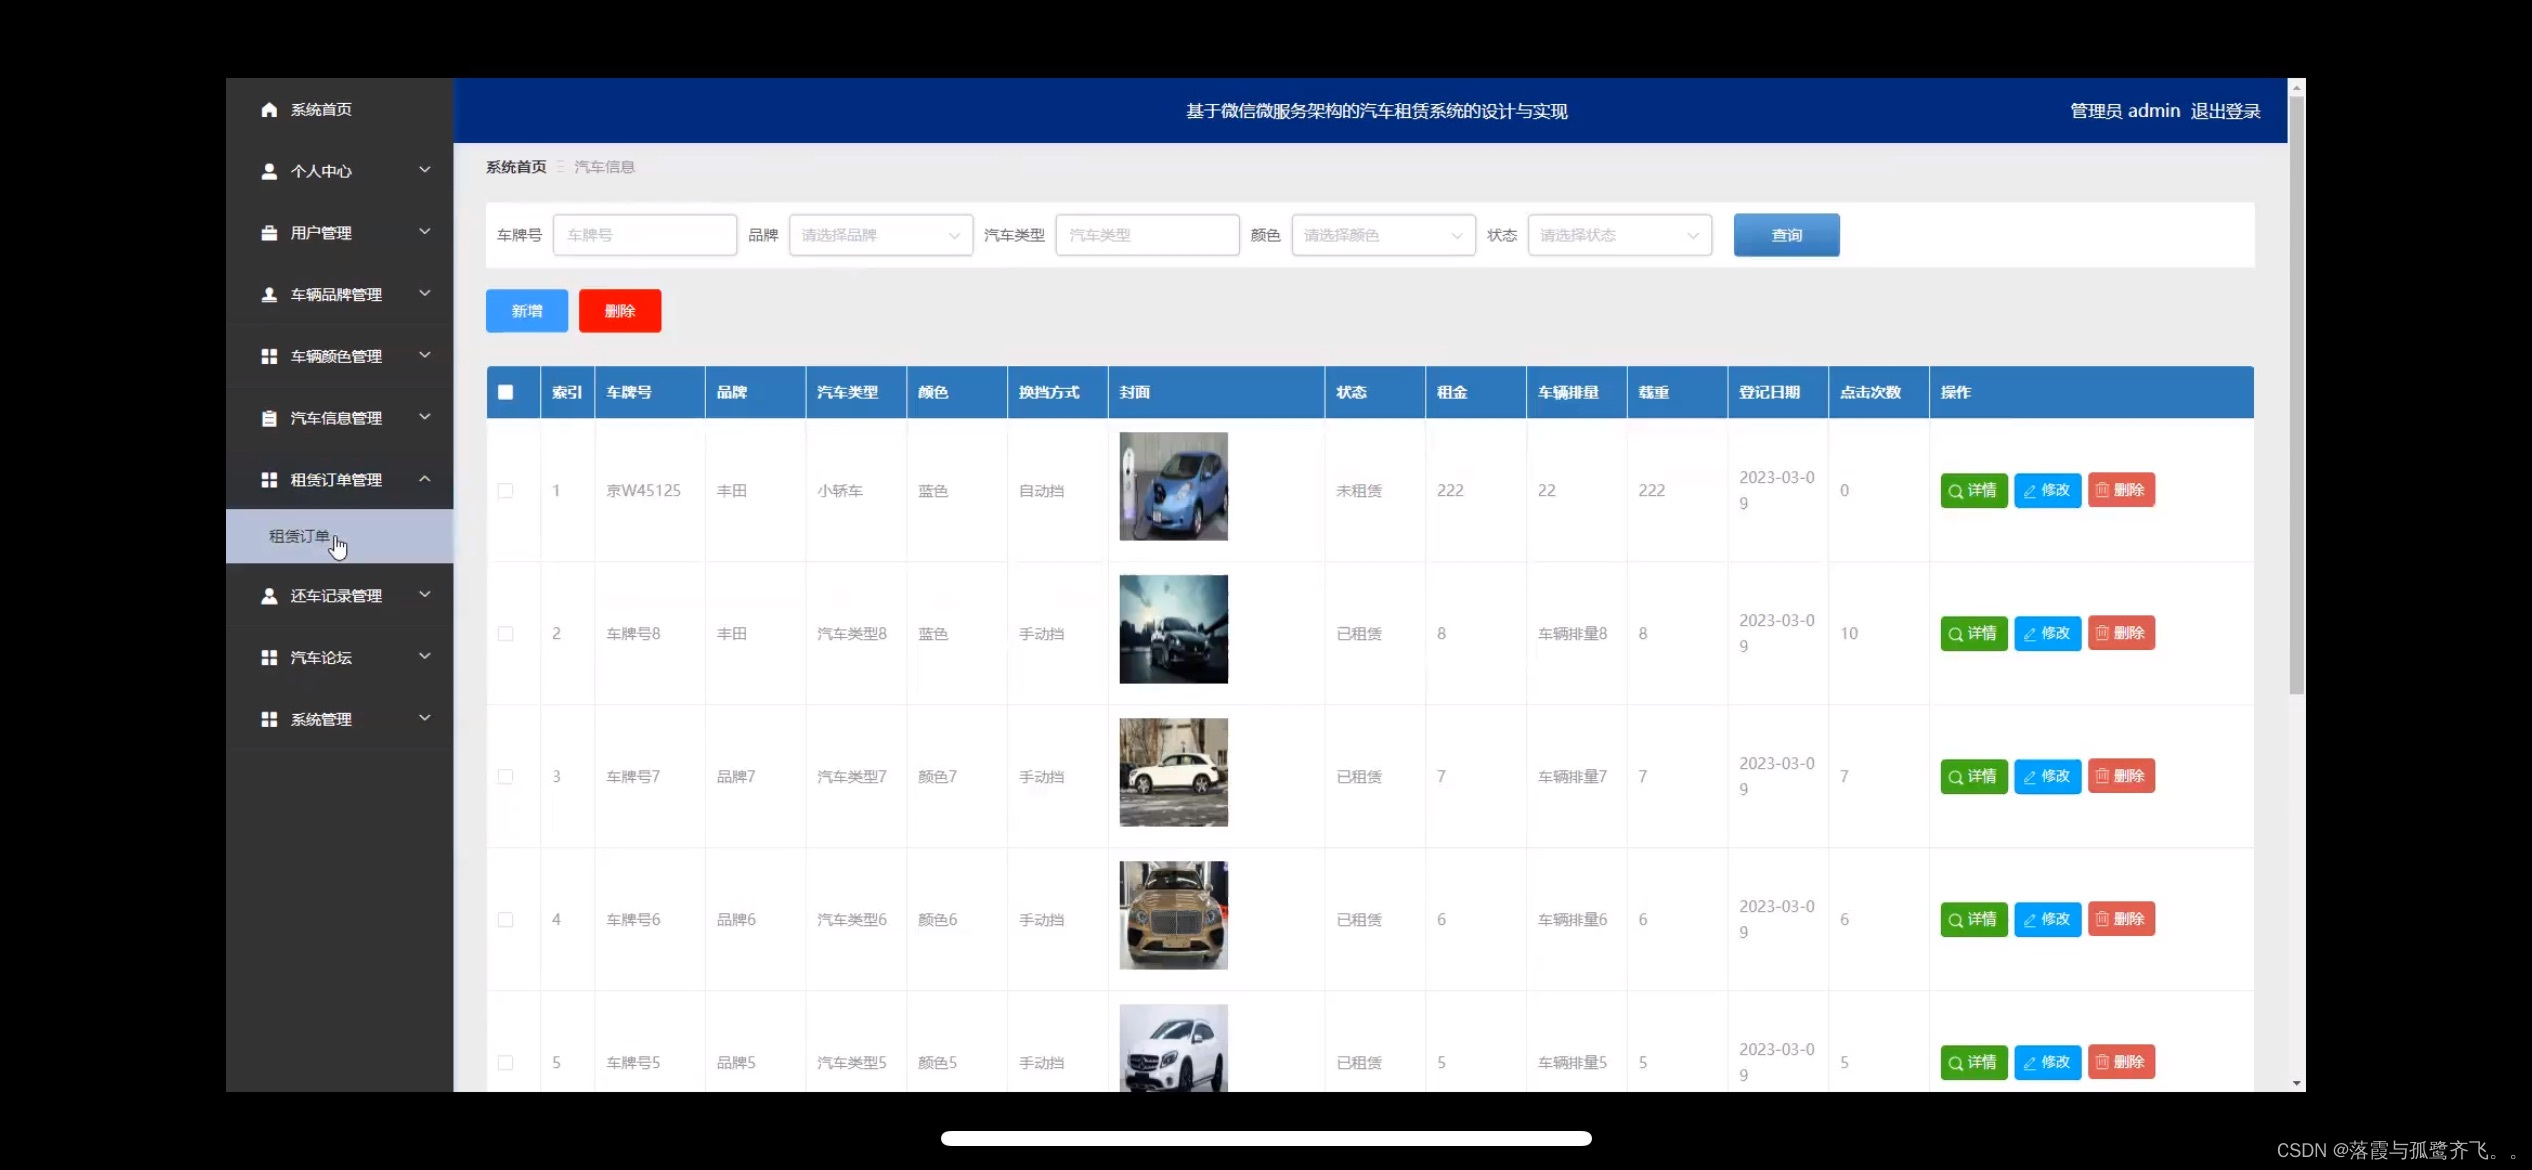Open 详情 for car 京W45125
This screenshot has width=2532, height=1170.
point(1973,490)
